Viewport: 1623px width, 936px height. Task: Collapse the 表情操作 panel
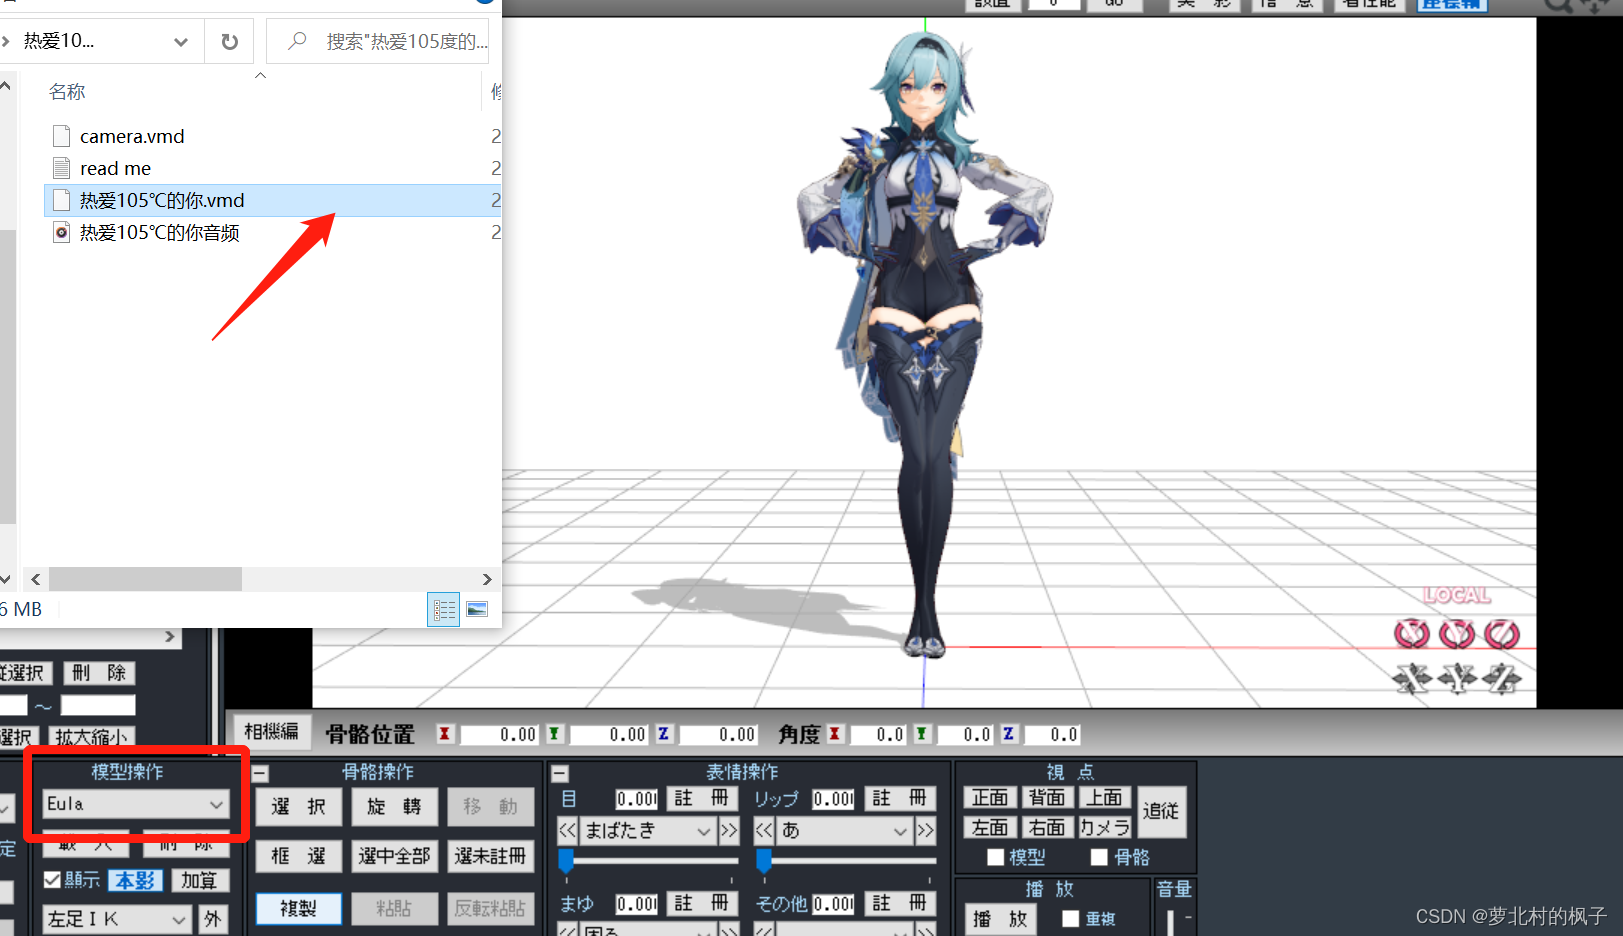point(560,773)
